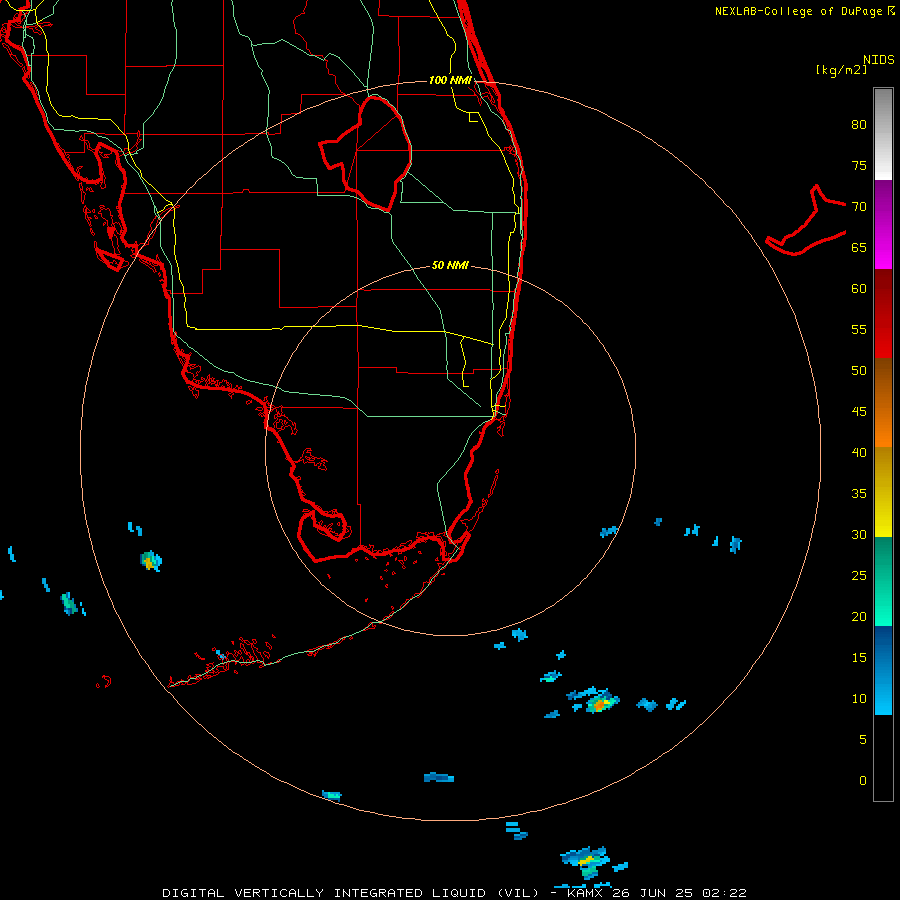This screenshot has height=900, width=900.
Task: Click the '50 NMI' range ring label
Action: point(450,265)
